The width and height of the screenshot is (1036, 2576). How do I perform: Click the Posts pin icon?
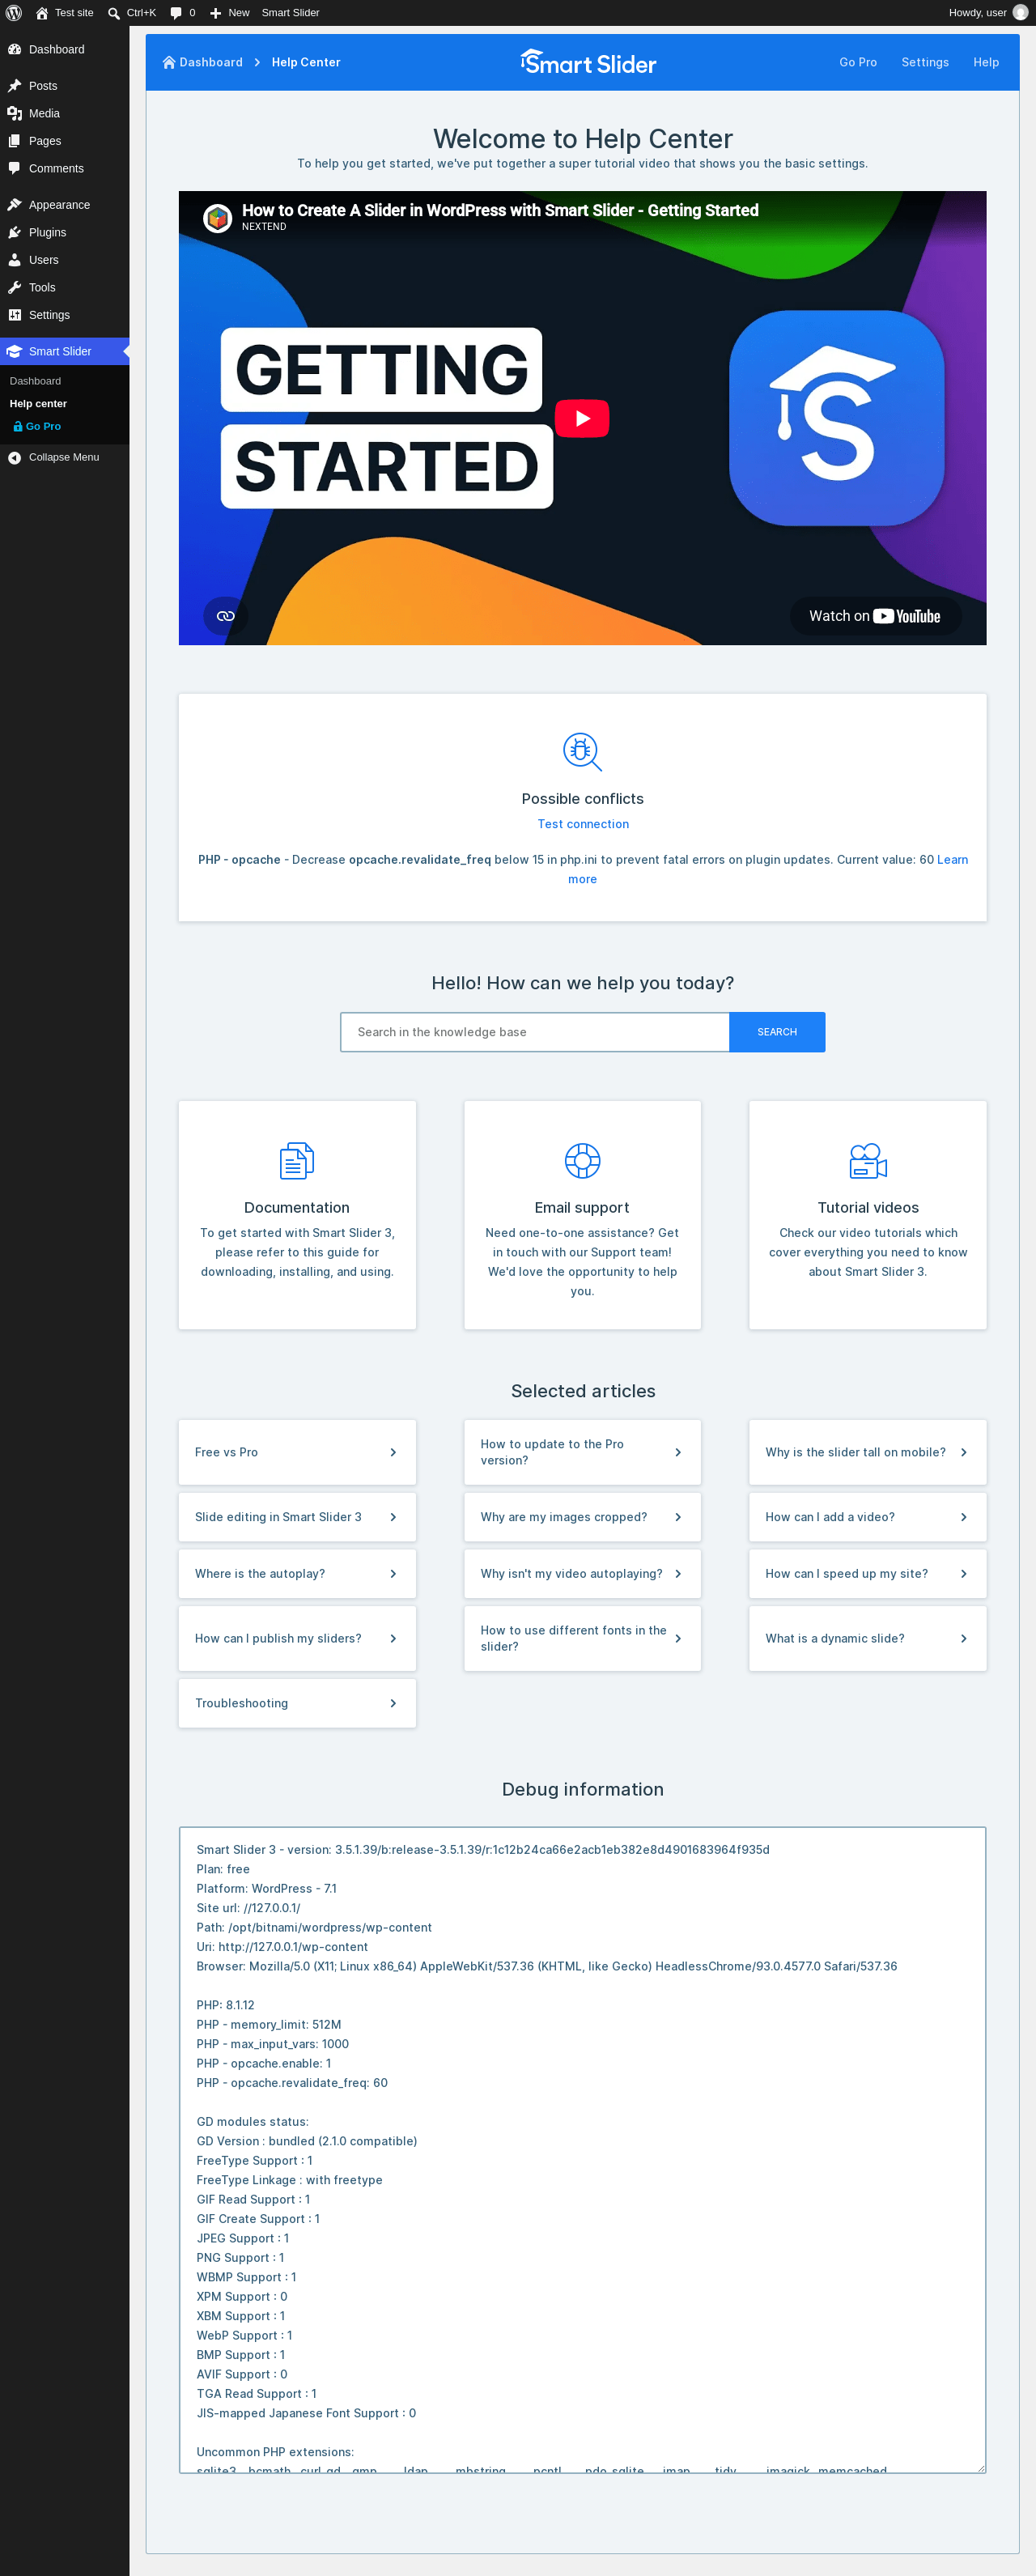pos(15,86)
